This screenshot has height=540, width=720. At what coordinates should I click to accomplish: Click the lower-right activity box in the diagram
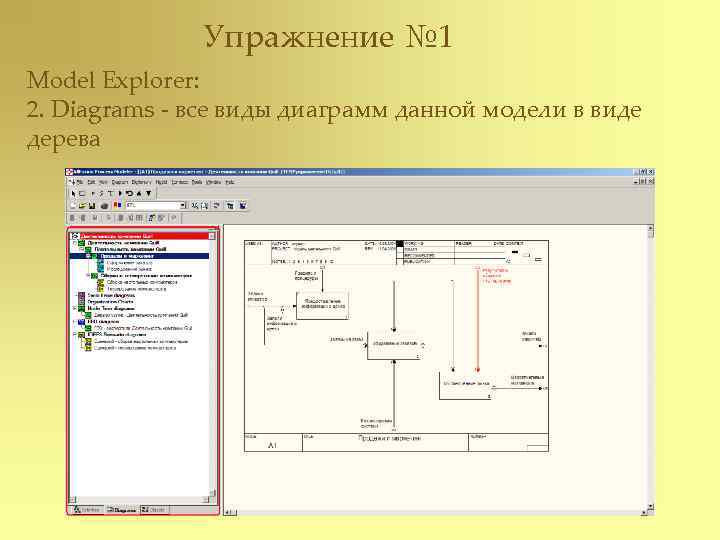coord(465,385)
